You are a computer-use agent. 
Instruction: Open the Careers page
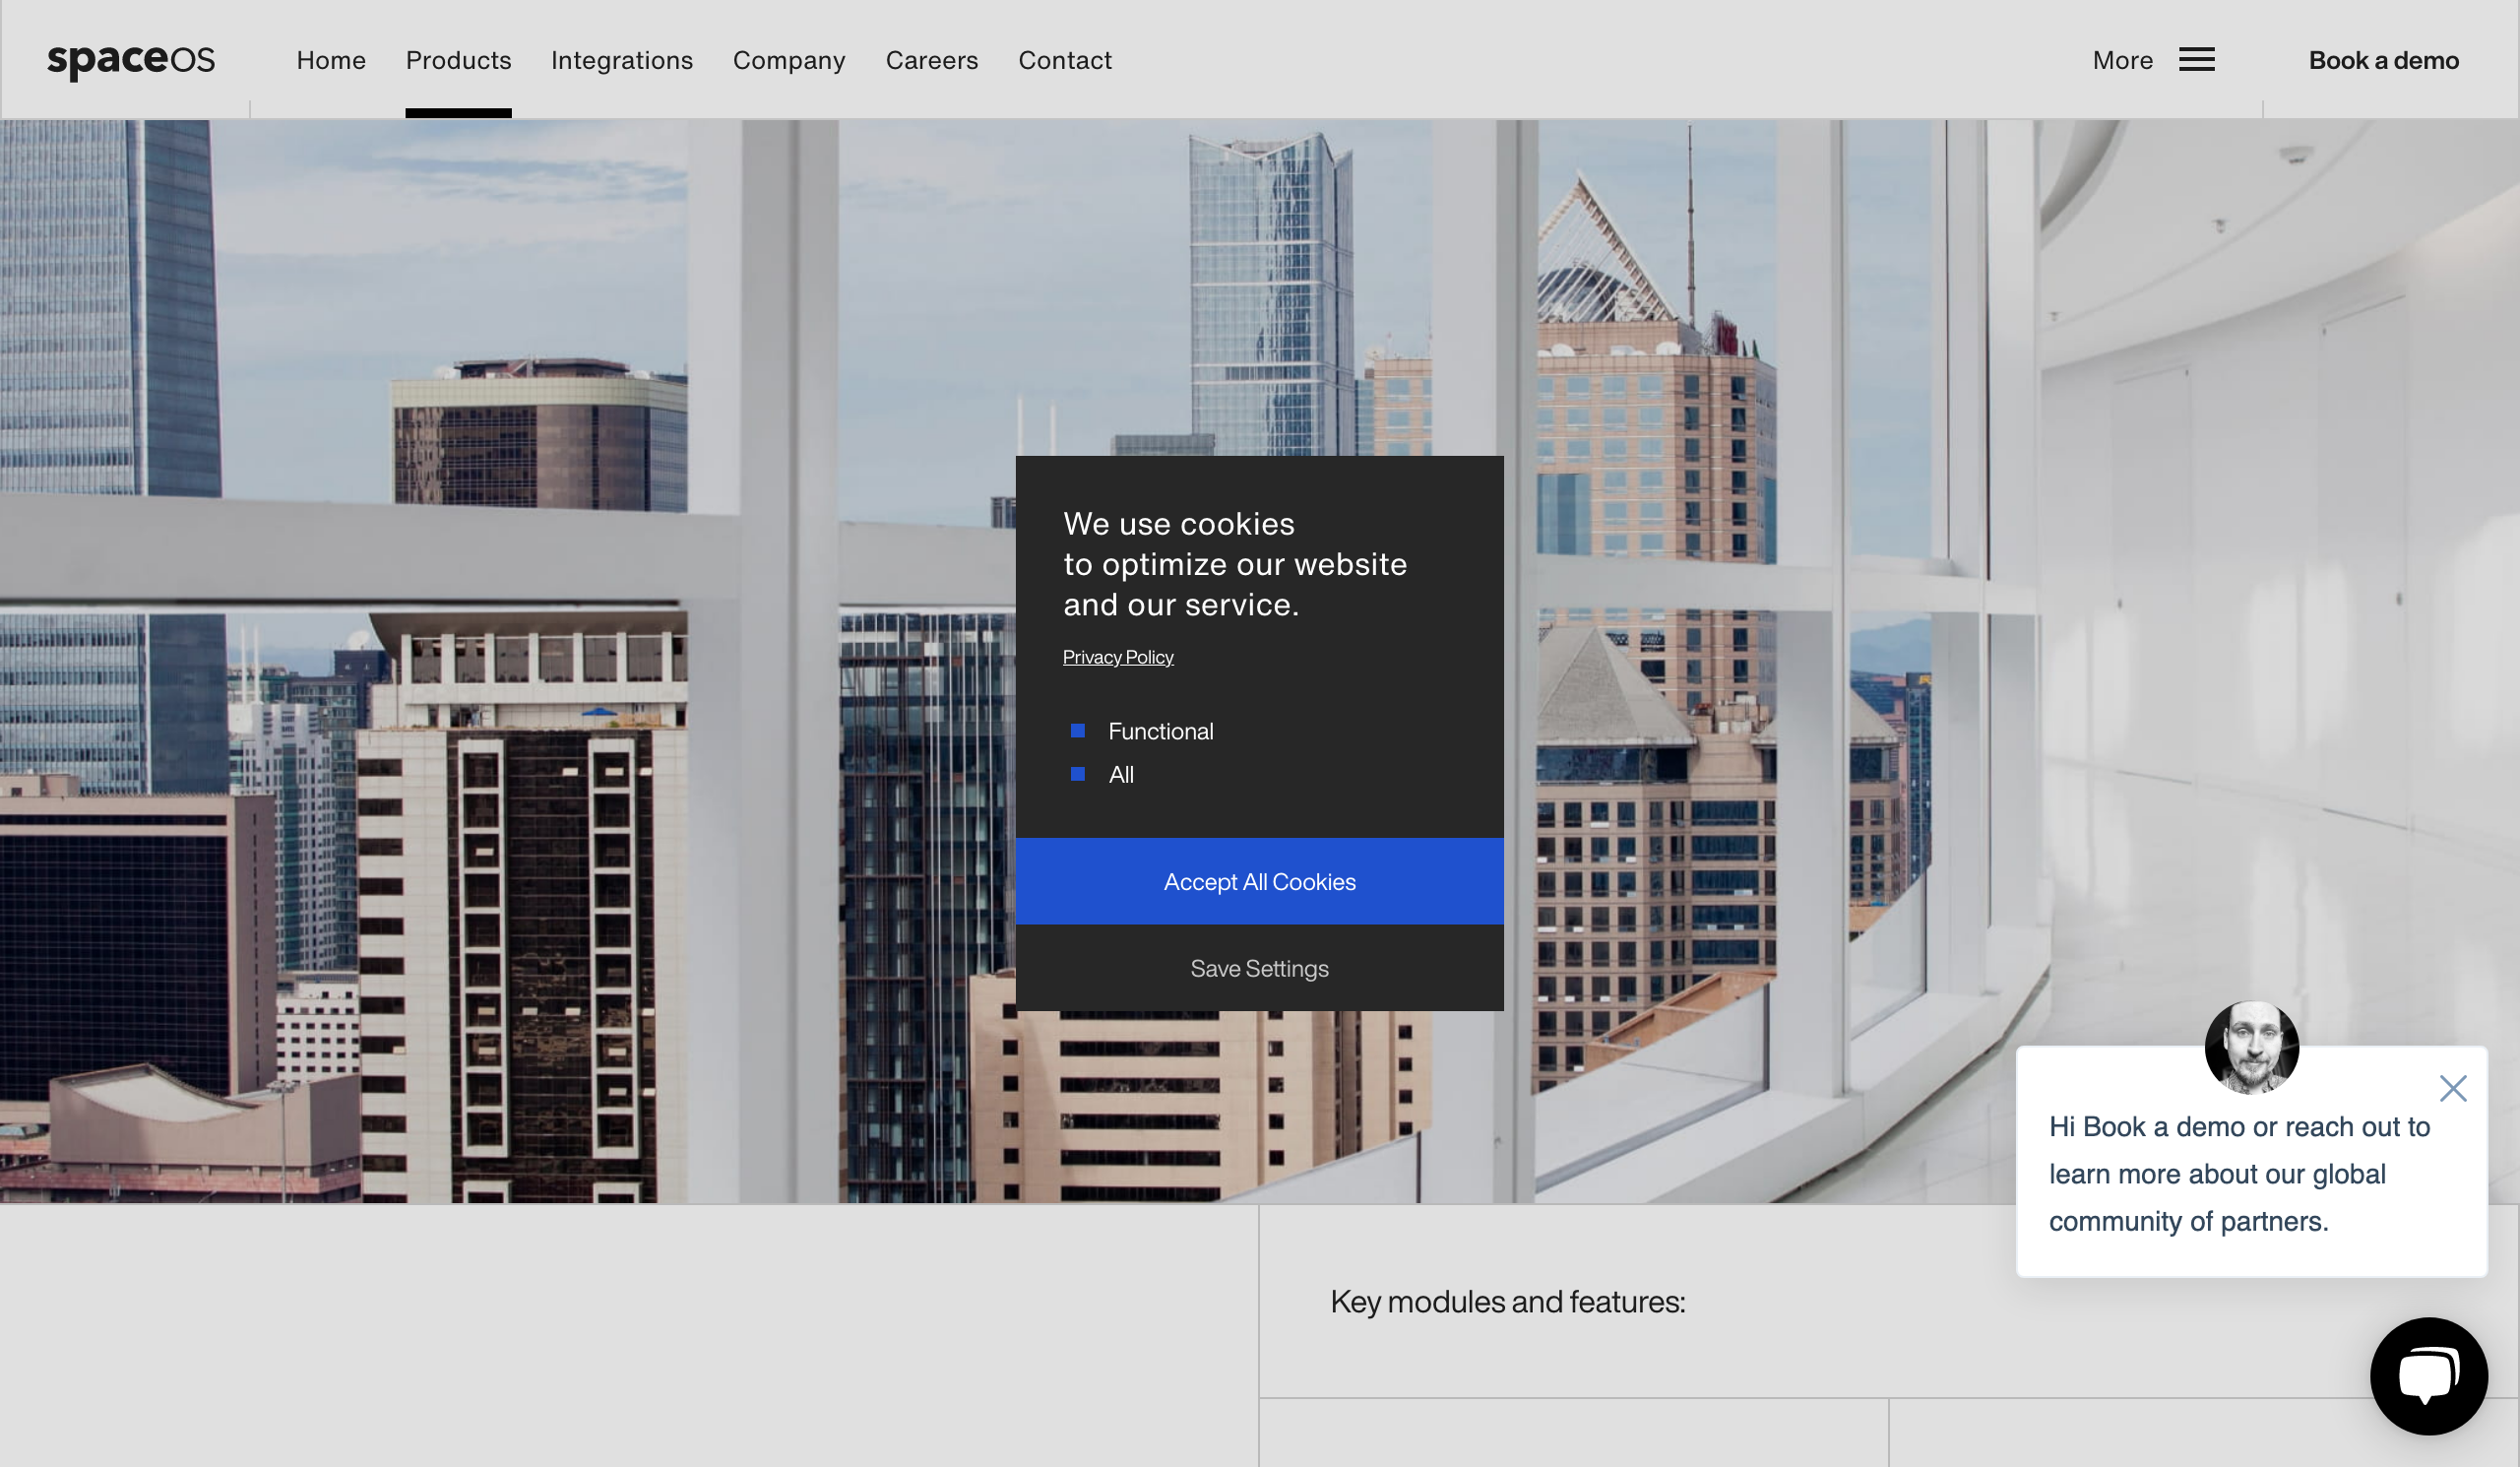point(932,60)
